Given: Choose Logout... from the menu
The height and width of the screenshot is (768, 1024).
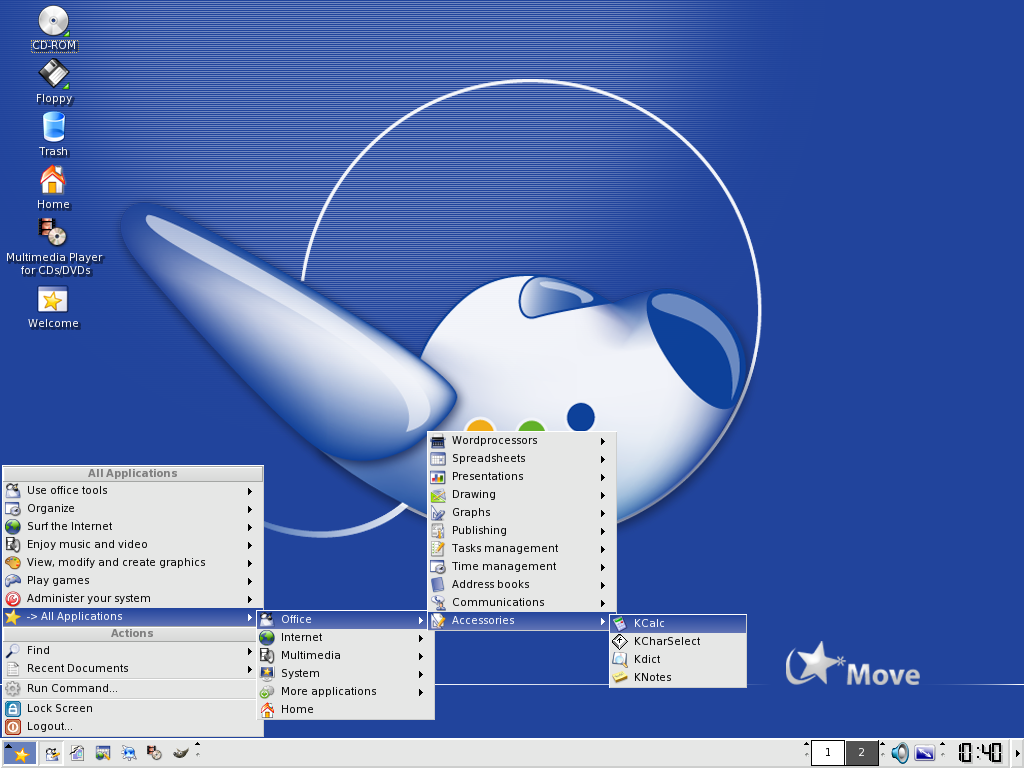Looking at the screenshot, I should point(133,726).
